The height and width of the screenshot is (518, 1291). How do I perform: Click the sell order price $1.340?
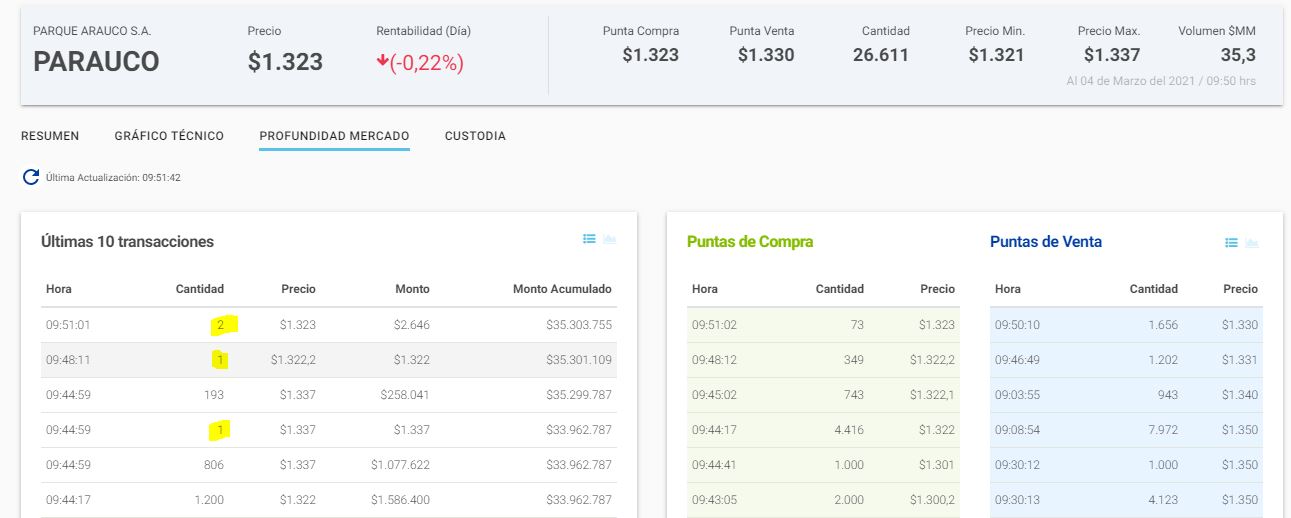(x=1240, y=395)
